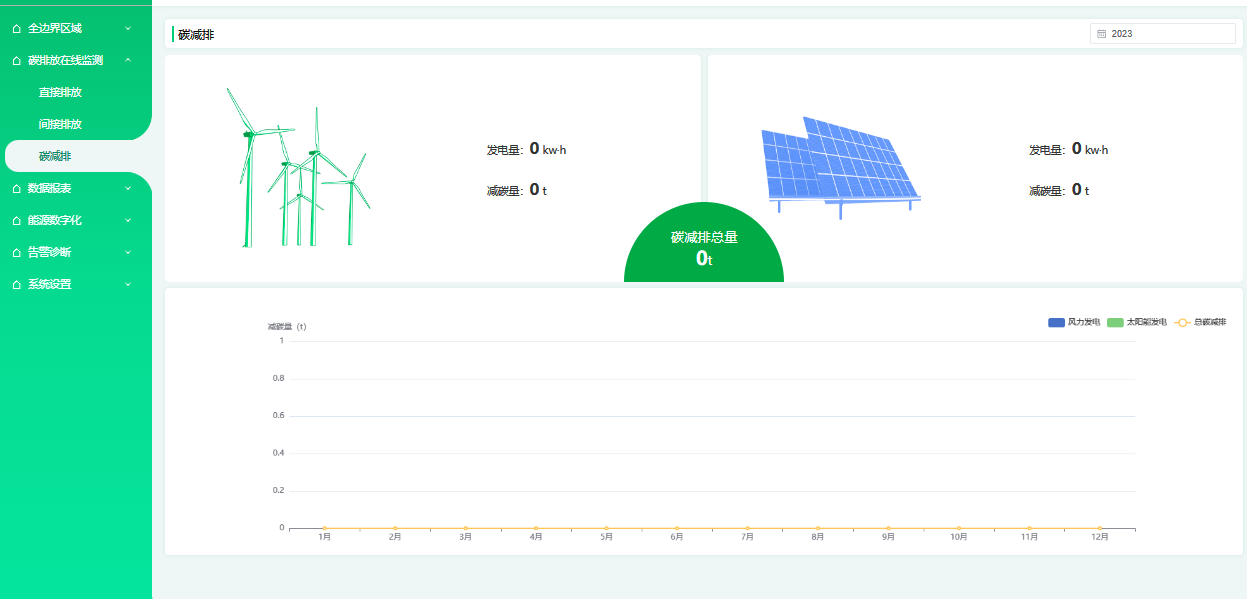Click the home icon beside 全边界区域
Screen dimensions: 1247x599
pos(16,29)
